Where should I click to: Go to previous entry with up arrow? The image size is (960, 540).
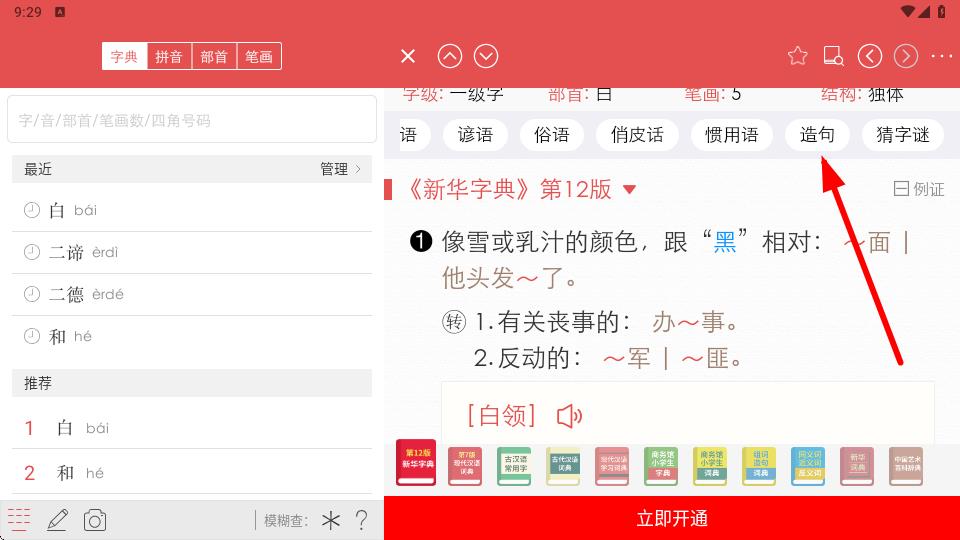(450, 56)
